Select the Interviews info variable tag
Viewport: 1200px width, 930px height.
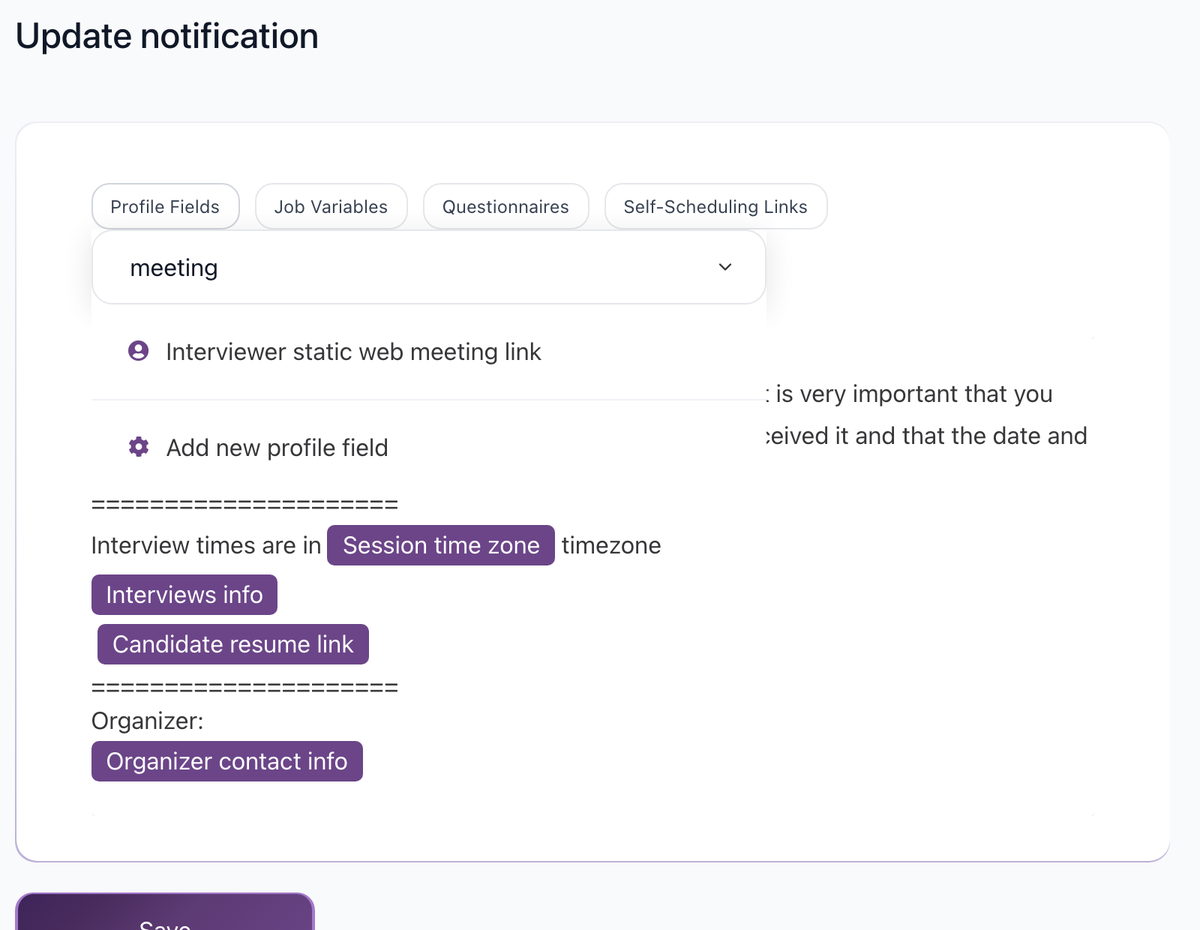(x=184, y=595)
